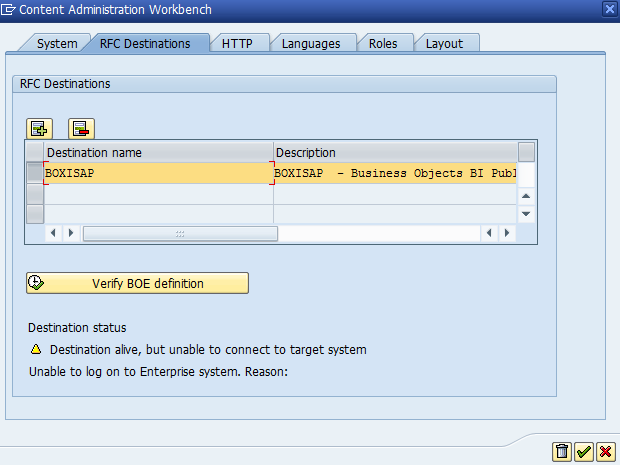The width and height of the screenshot is (620, 465).
Task: Click the table settings corner button
Action: [x=526, y=152]
